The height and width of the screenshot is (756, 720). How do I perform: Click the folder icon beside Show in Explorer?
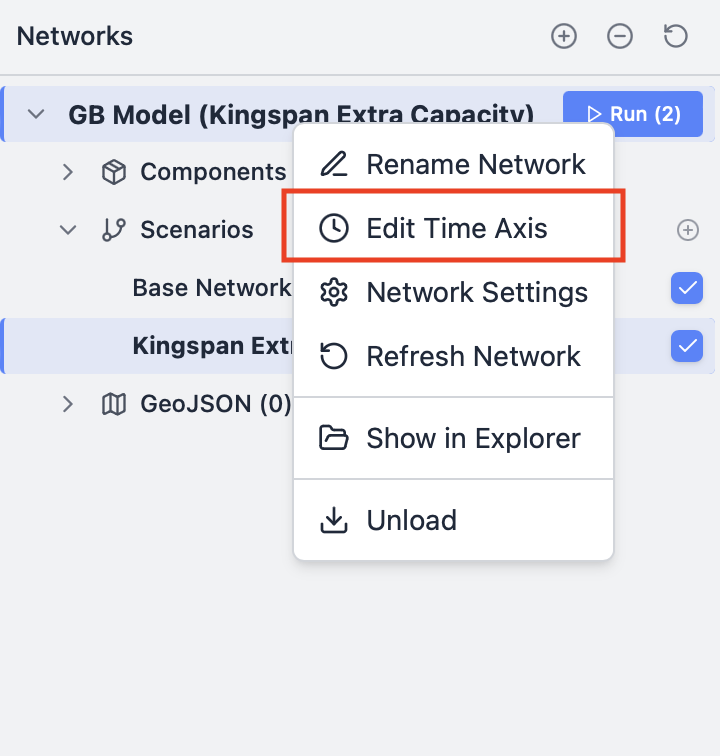[333, 438]
